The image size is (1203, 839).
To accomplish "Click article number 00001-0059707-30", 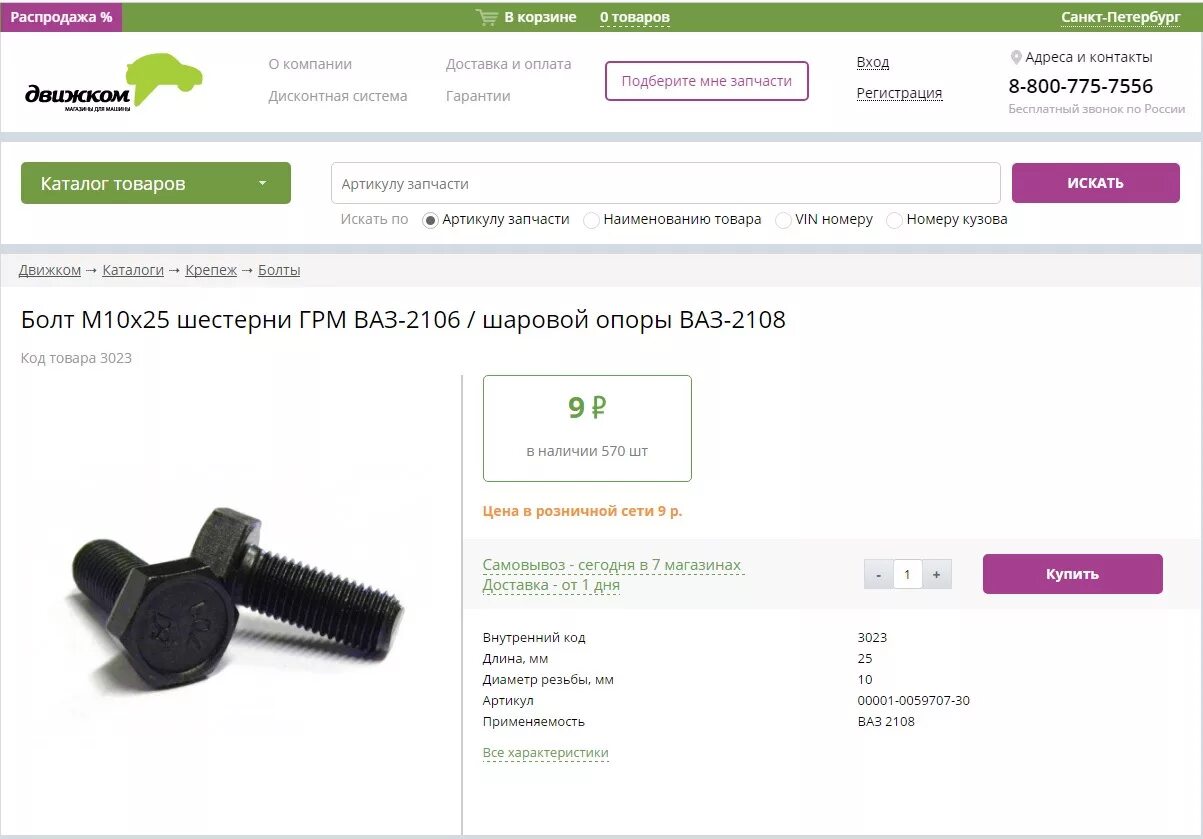I will pyautogui.click(x=914, y=700).
